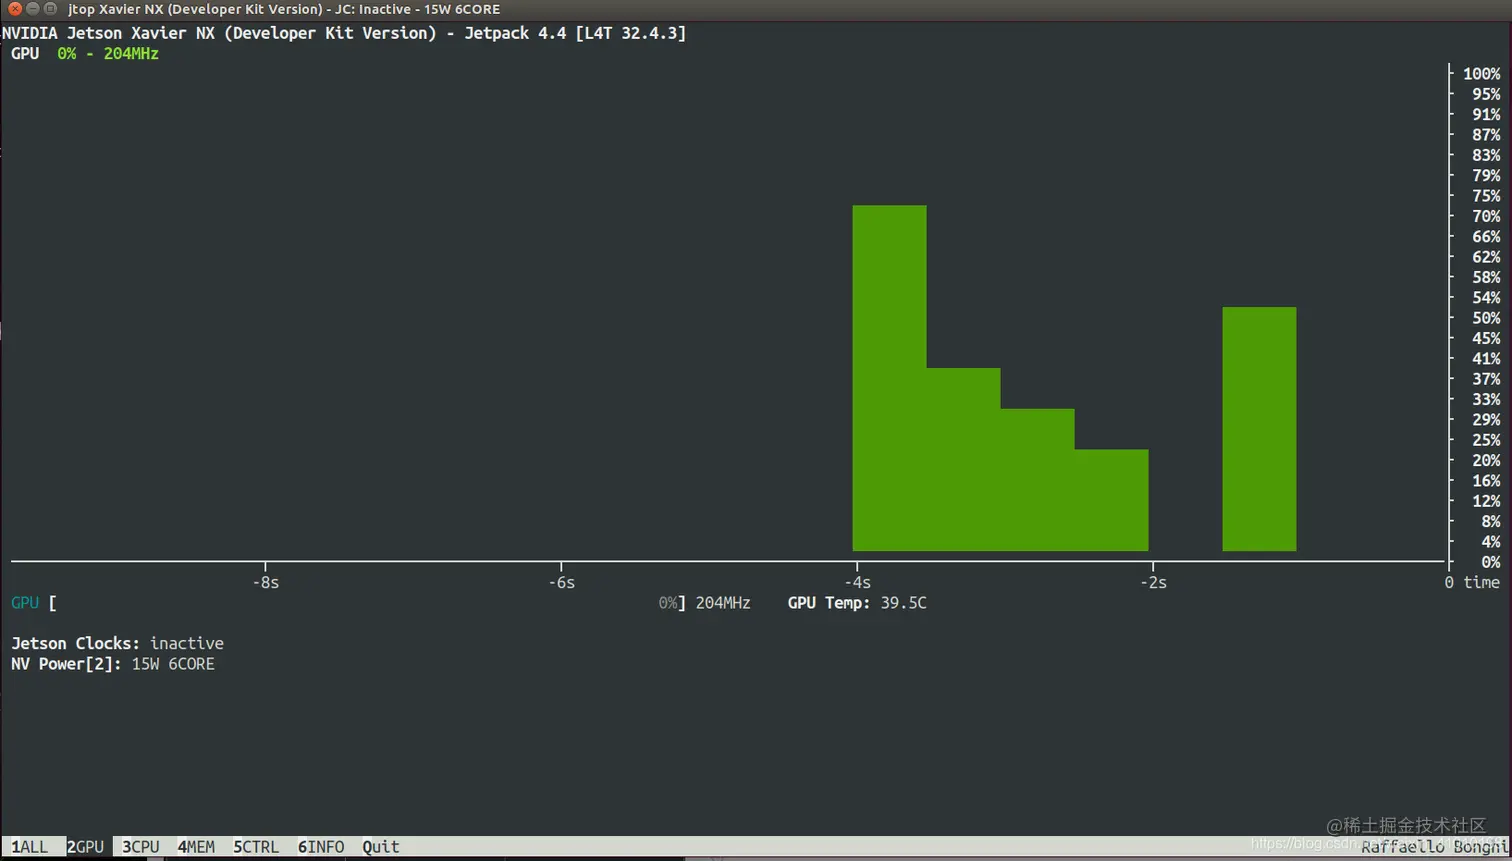Click the -6s time axis label

561,582
